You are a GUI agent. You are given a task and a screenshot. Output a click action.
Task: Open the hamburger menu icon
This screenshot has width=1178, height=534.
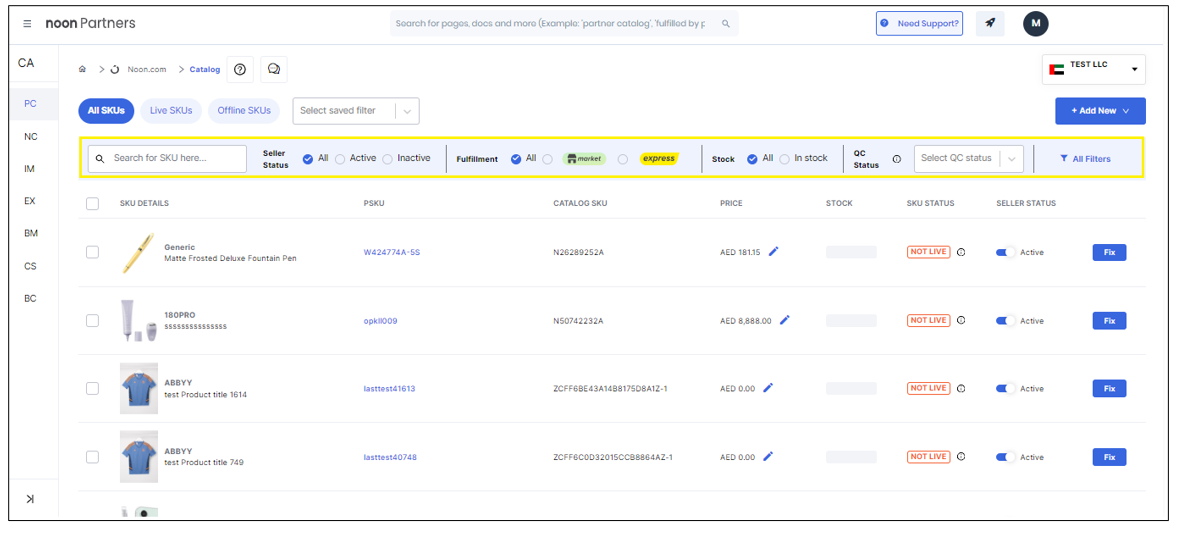(27, 23)
